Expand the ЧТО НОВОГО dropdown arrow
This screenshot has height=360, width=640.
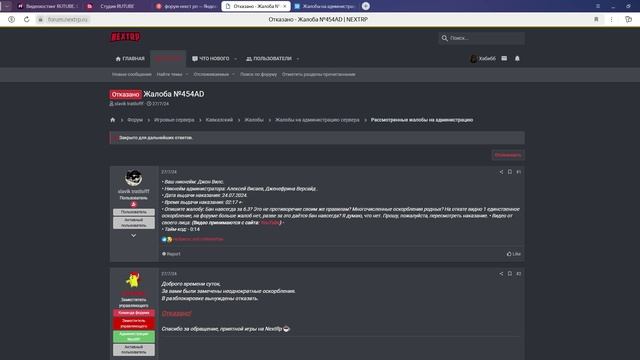[x=236, y=59]
